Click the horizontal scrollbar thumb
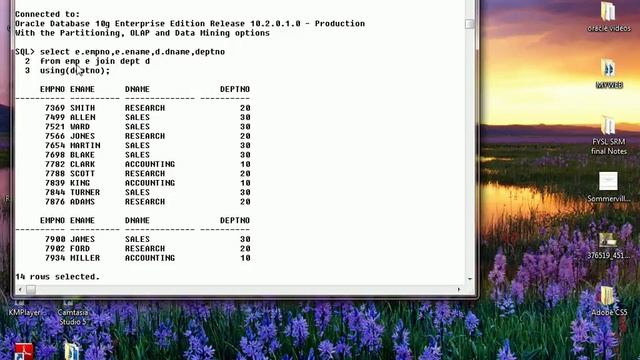Screen dimensions: 640x360 [x=31, y=290]
